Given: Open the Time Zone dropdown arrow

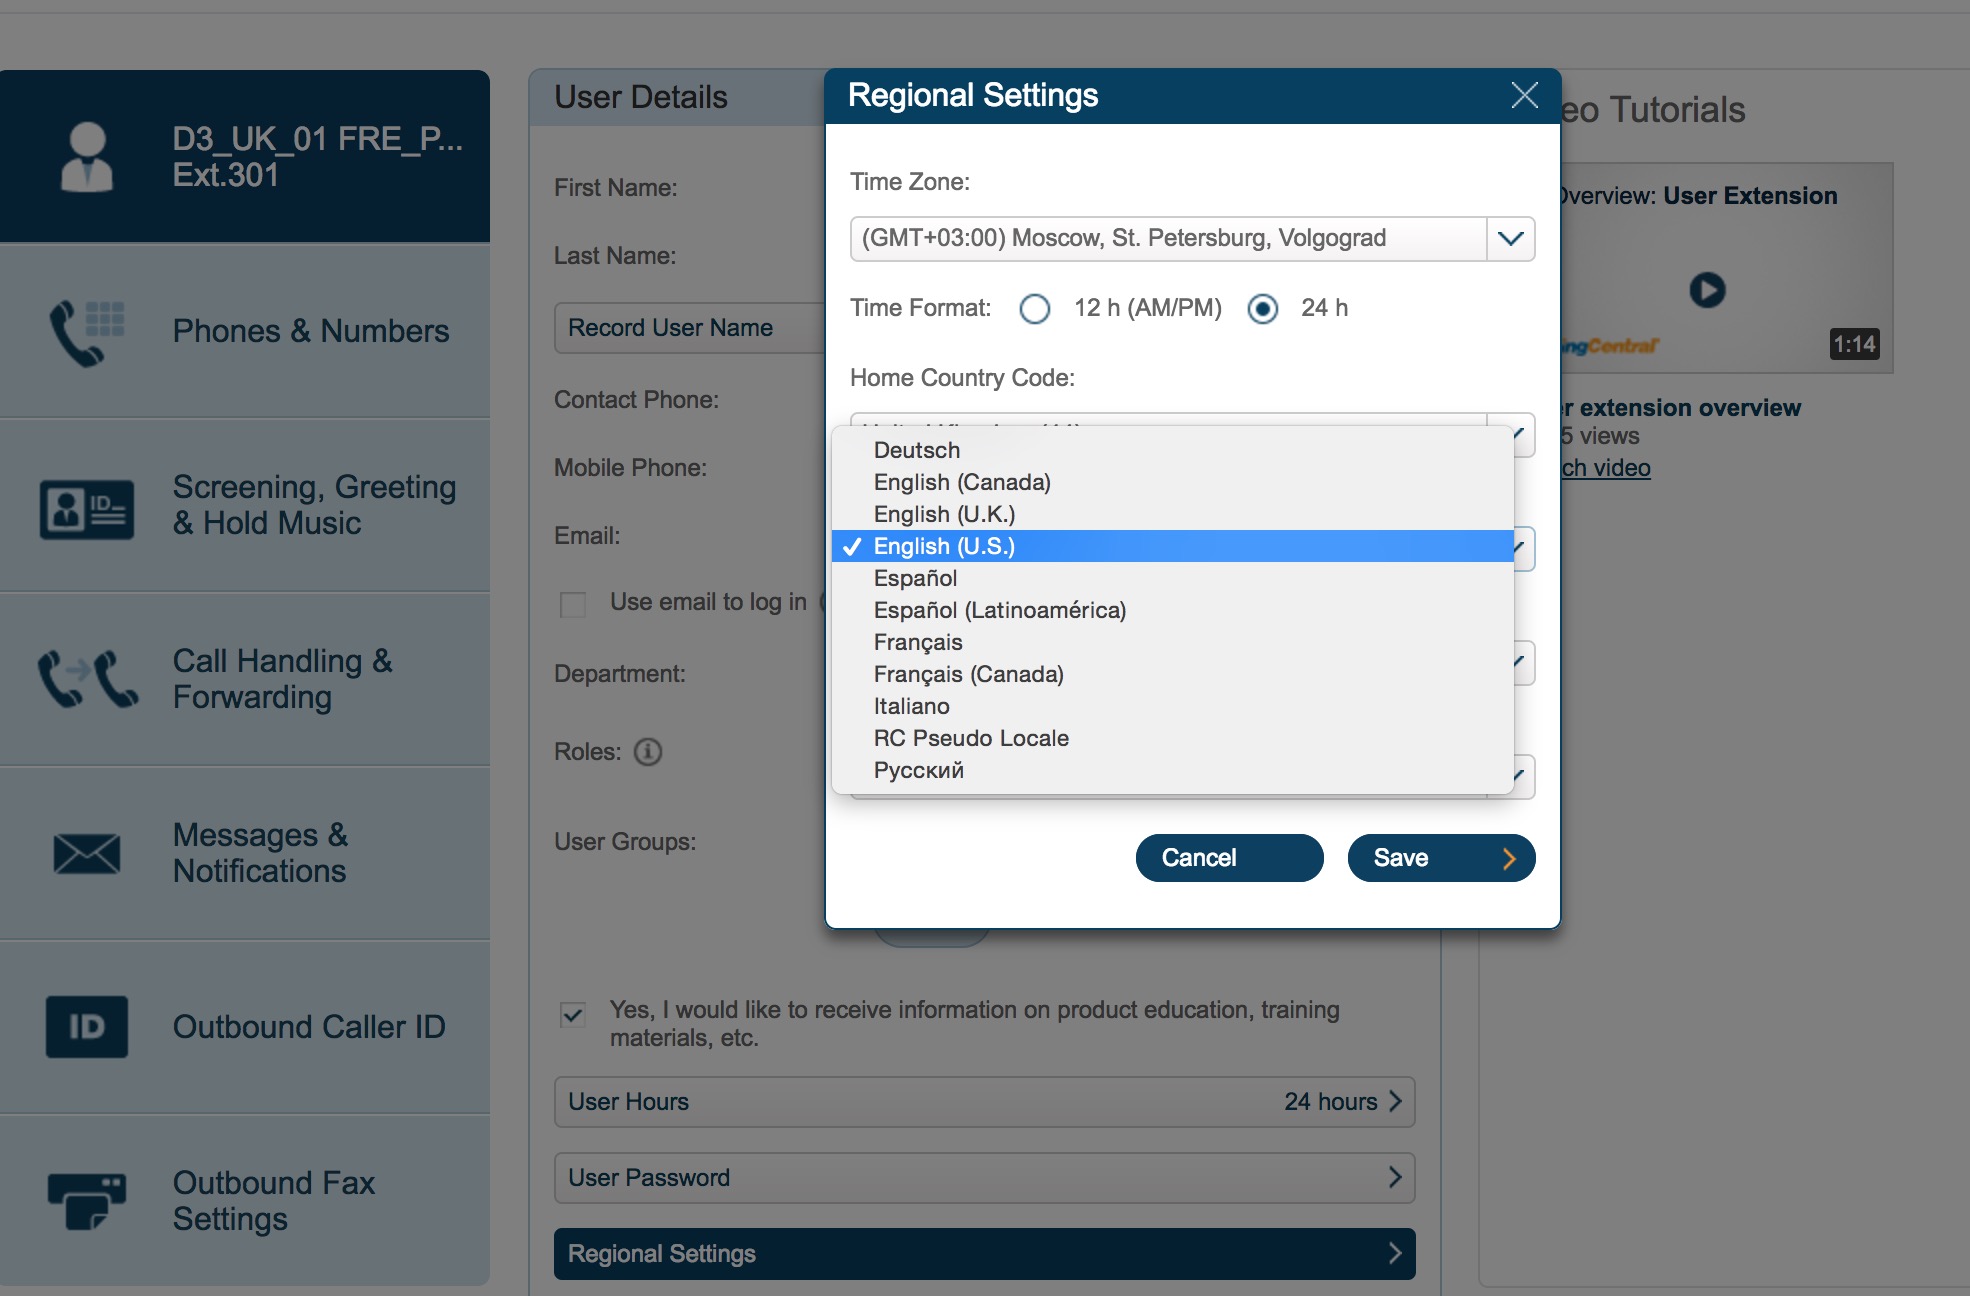Looking at the screenshot, I should (1511, 238).
